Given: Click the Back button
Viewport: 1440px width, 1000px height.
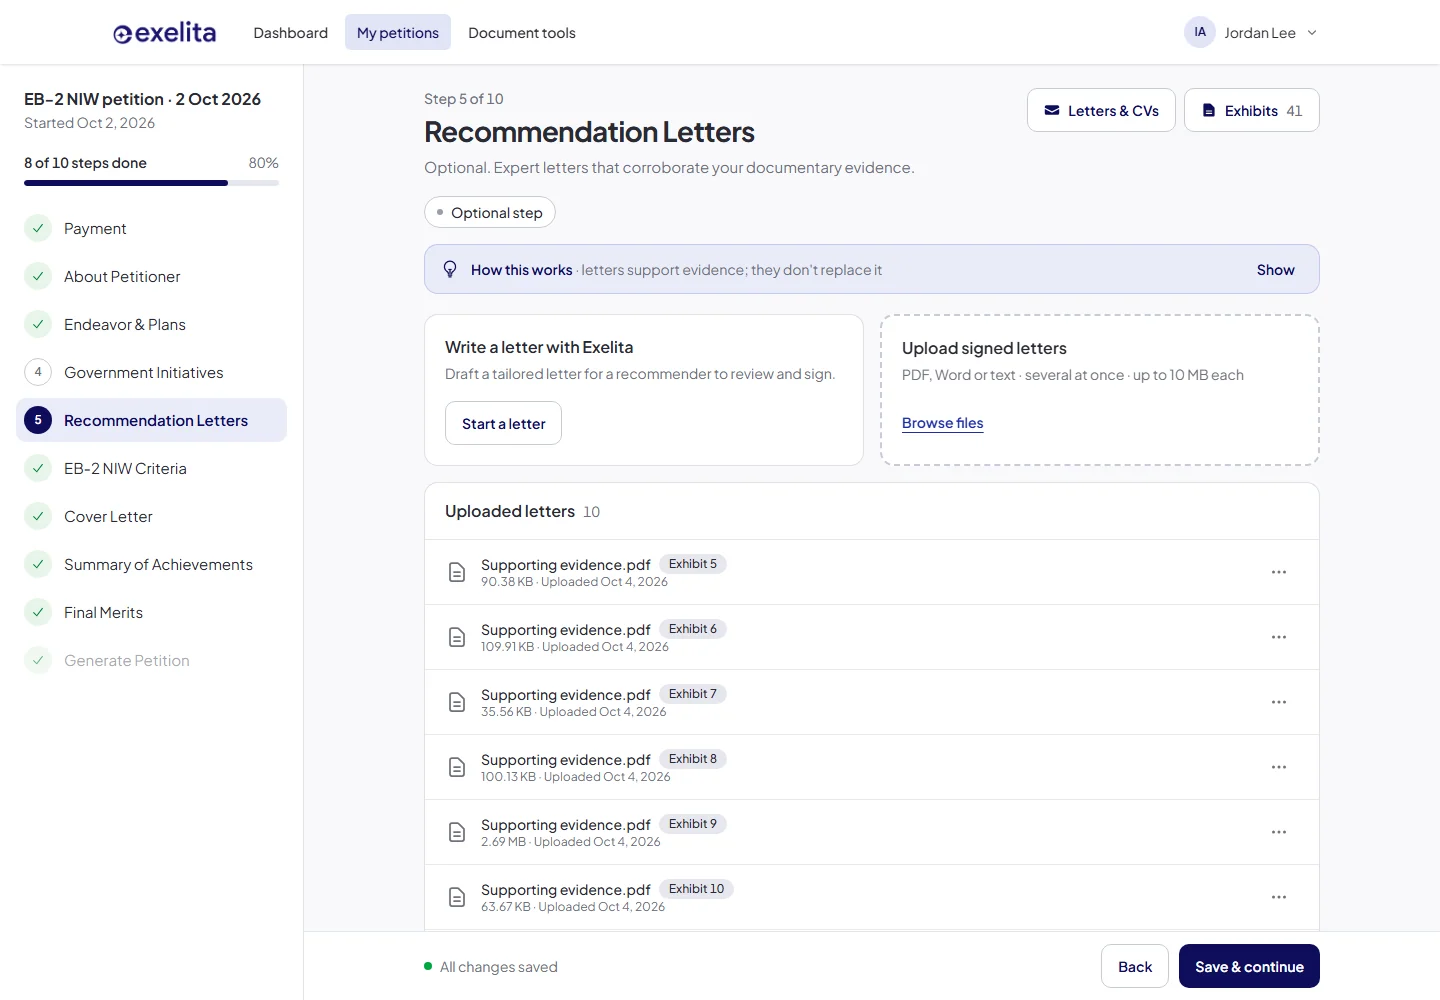Looking at the screenshot, I should [1135, 966].
